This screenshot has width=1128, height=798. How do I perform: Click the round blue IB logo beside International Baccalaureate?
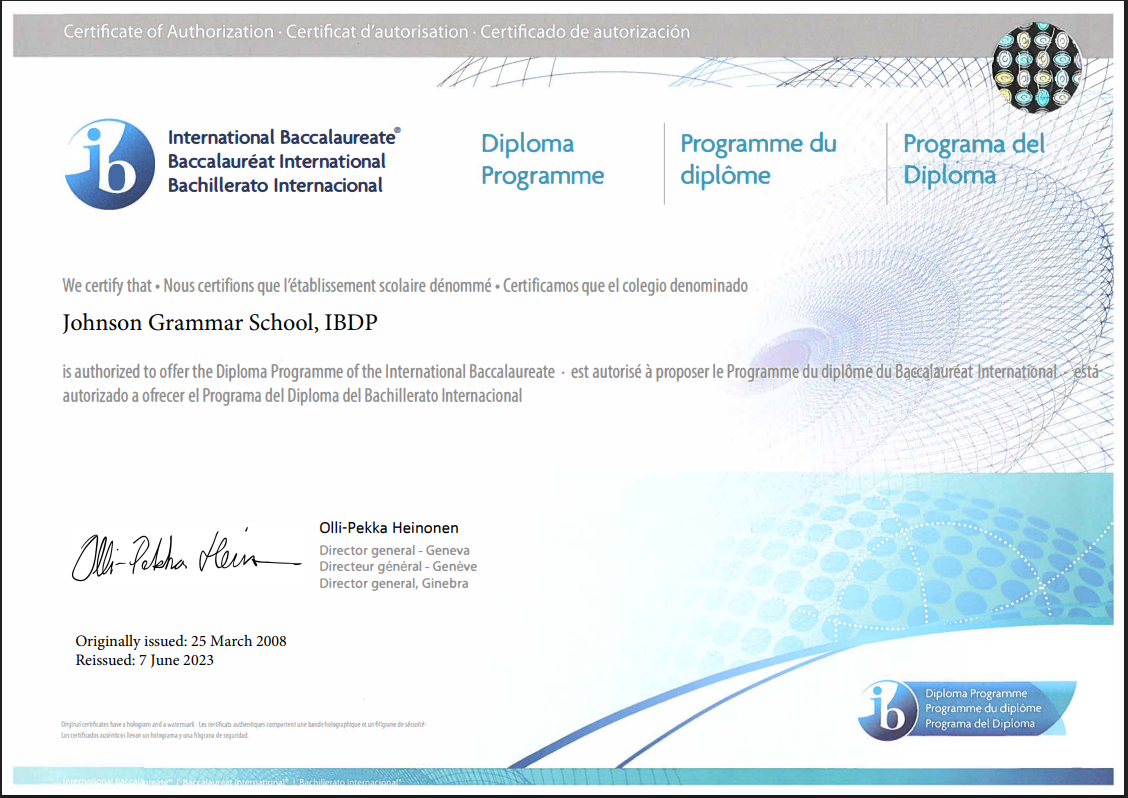pos(109,164)
